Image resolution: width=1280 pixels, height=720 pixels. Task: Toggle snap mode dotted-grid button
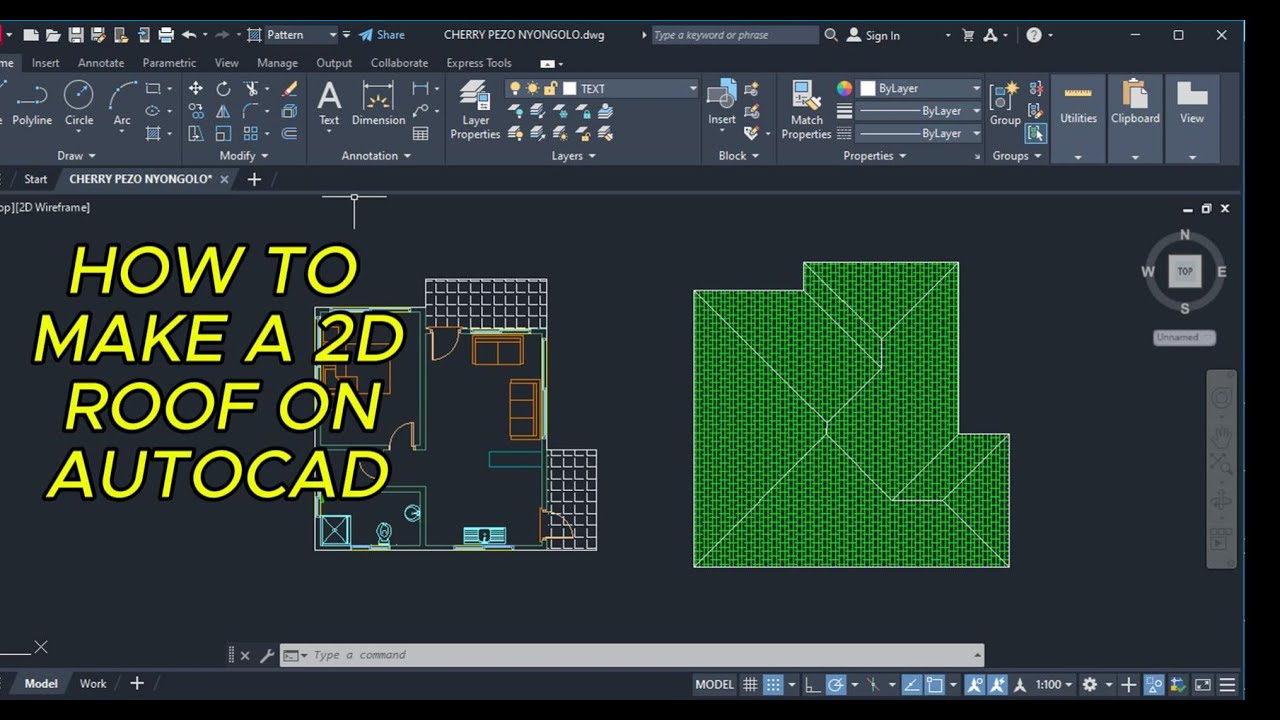click(x=773, y=685)
